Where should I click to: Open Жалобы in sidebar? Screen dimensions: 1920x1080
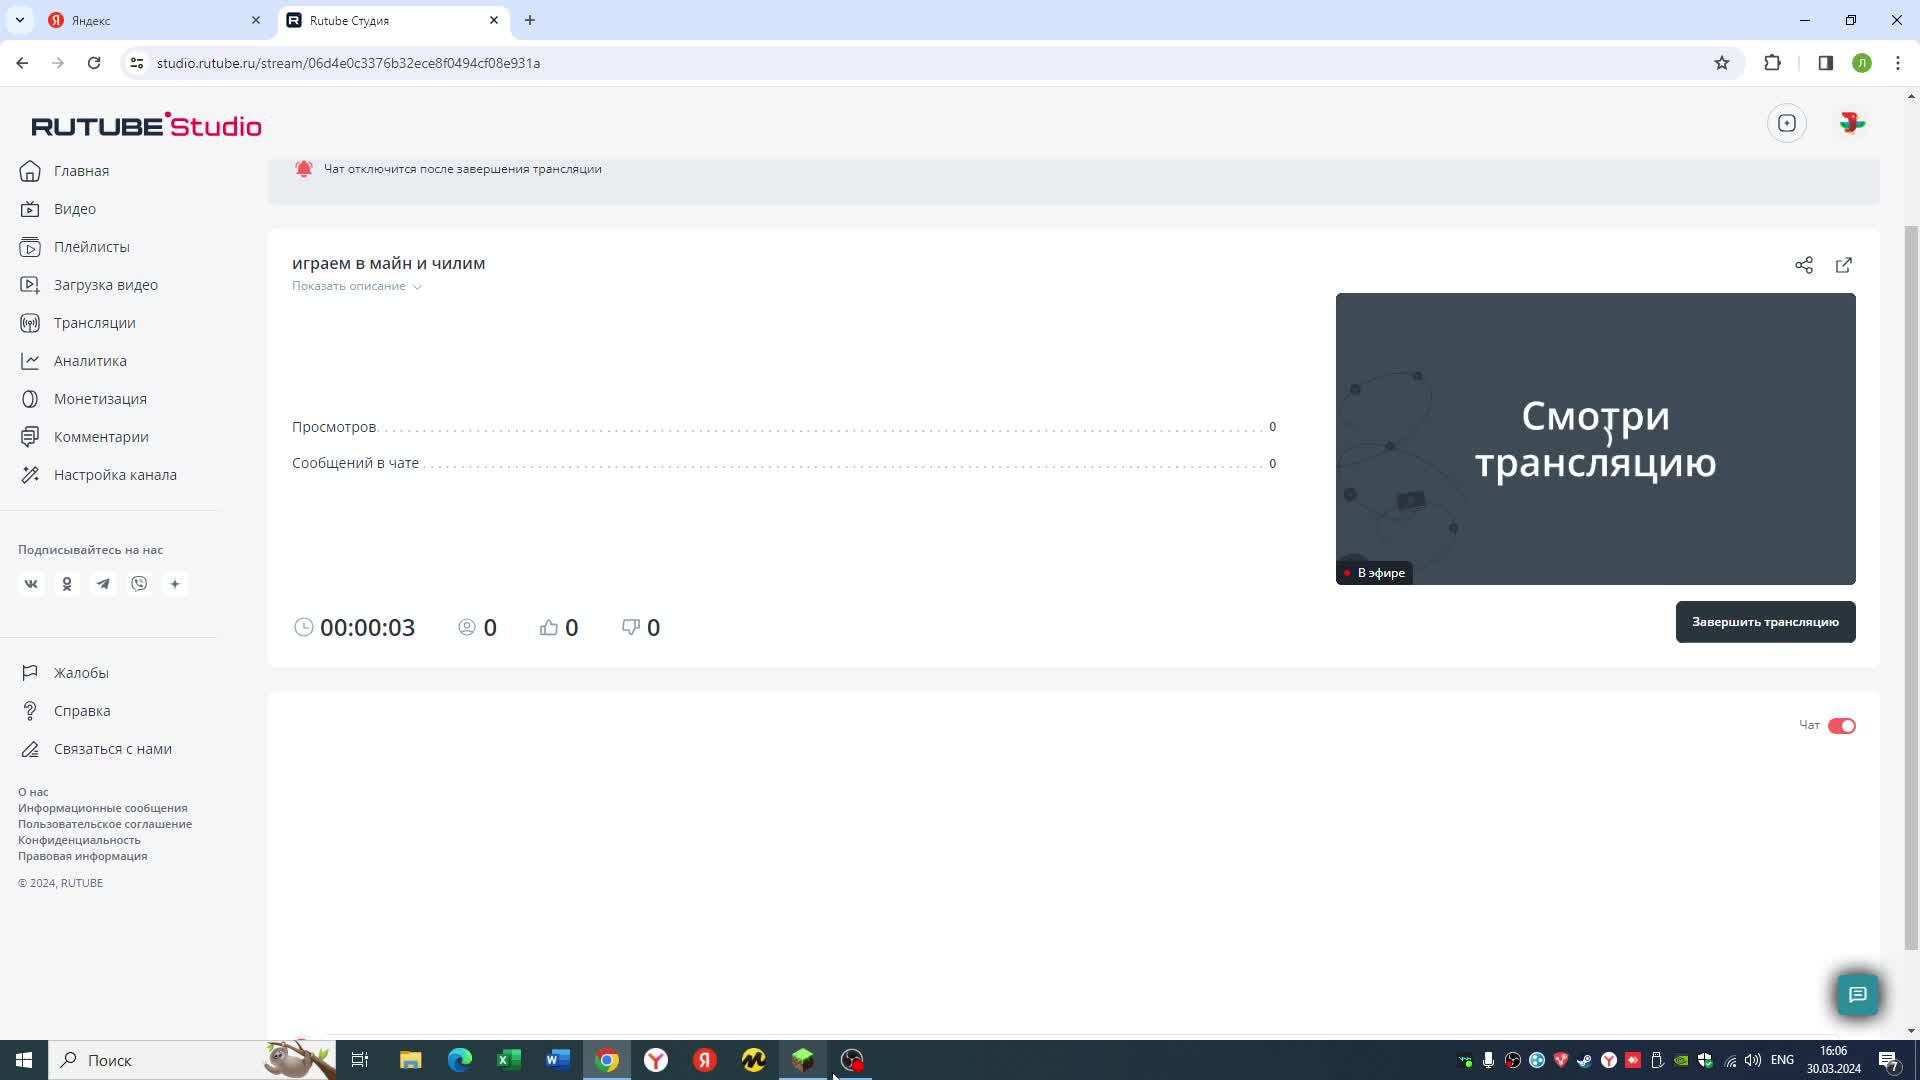tap(81, 673)
